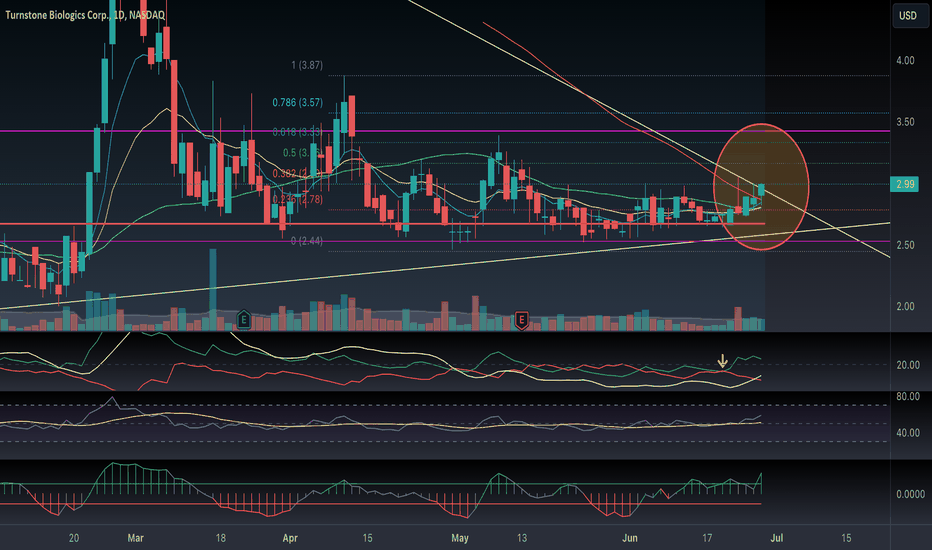Viewport: 932px width, 550px height.
Task: Click the Apr date on the time axis
Action: point(290,538)
